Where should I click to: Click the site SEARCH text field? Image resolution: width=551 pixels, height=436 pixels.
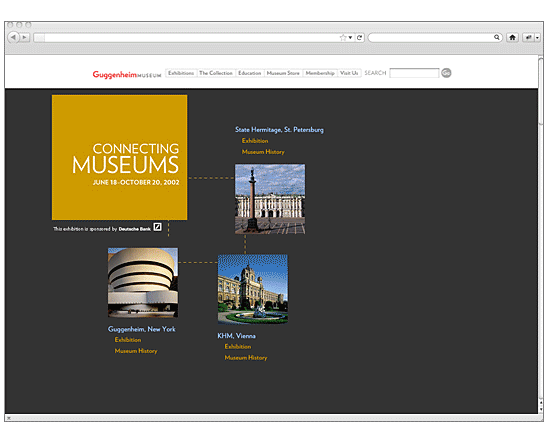(x=414, y=73)
